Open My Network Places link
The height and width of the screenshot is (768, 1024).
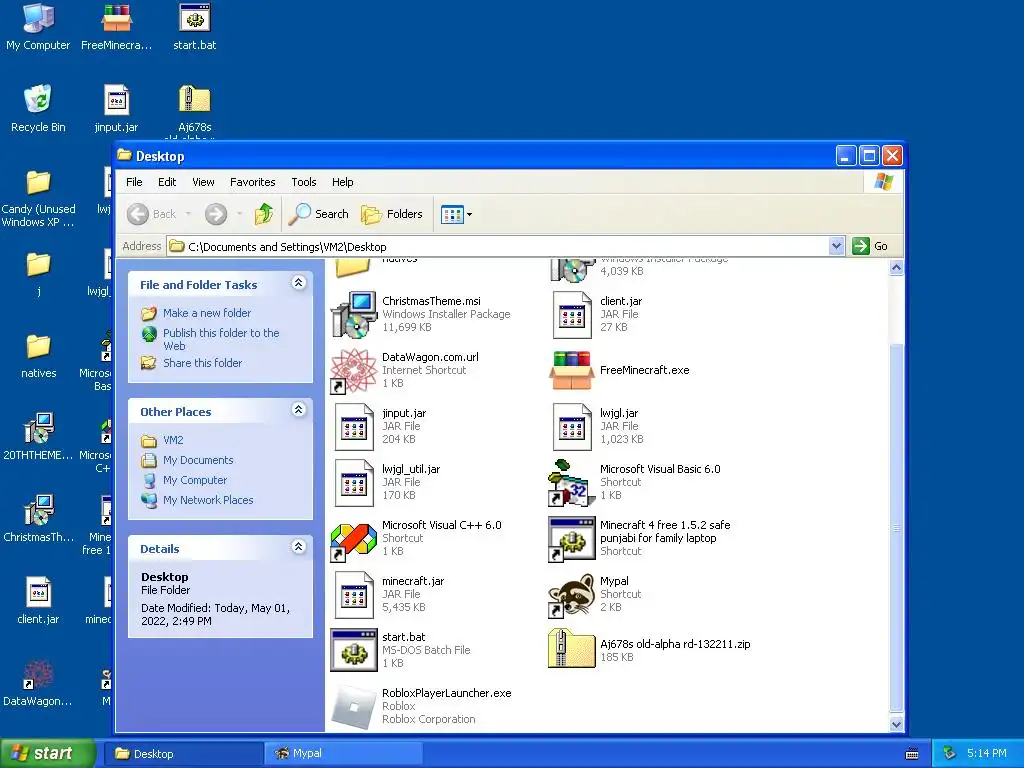(208, 500)
